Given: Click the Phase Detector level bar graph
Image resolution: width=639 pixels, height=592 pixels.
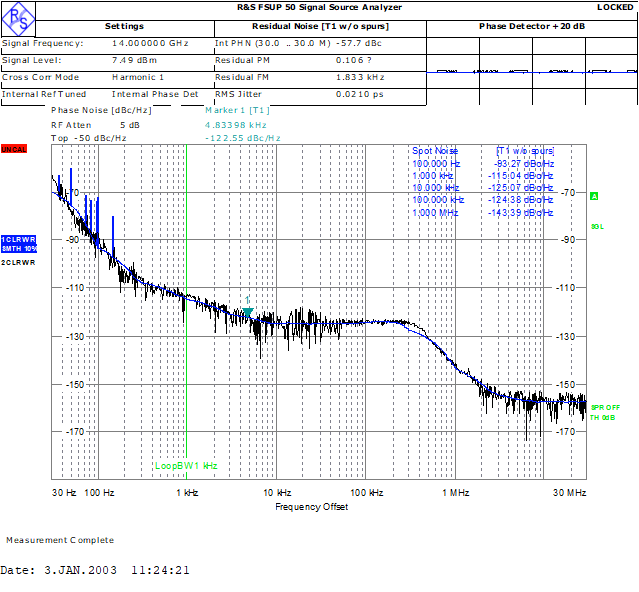Looking at the screenshot, I should click(532, 72).
